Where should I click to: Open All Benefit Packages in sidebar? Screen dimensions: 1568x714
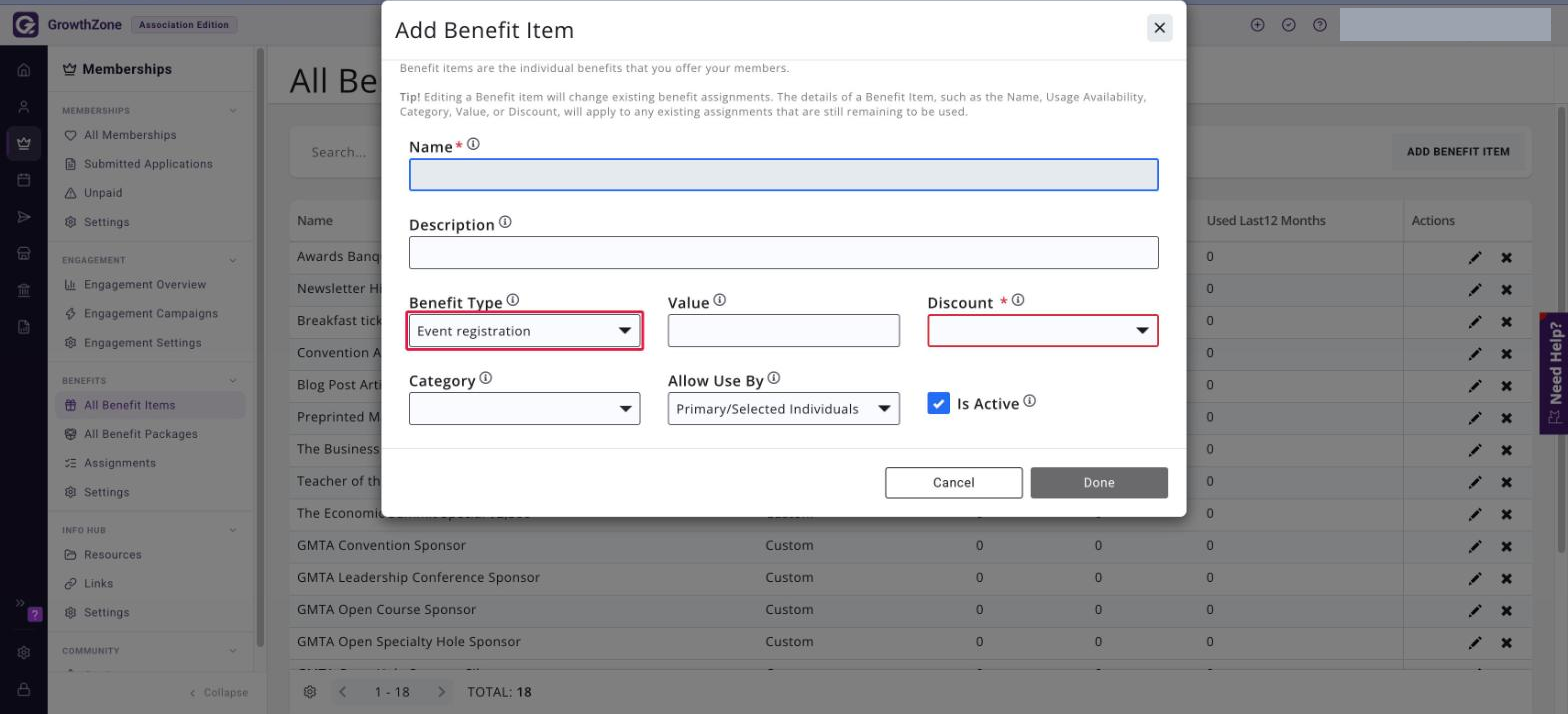coord(141,434)
